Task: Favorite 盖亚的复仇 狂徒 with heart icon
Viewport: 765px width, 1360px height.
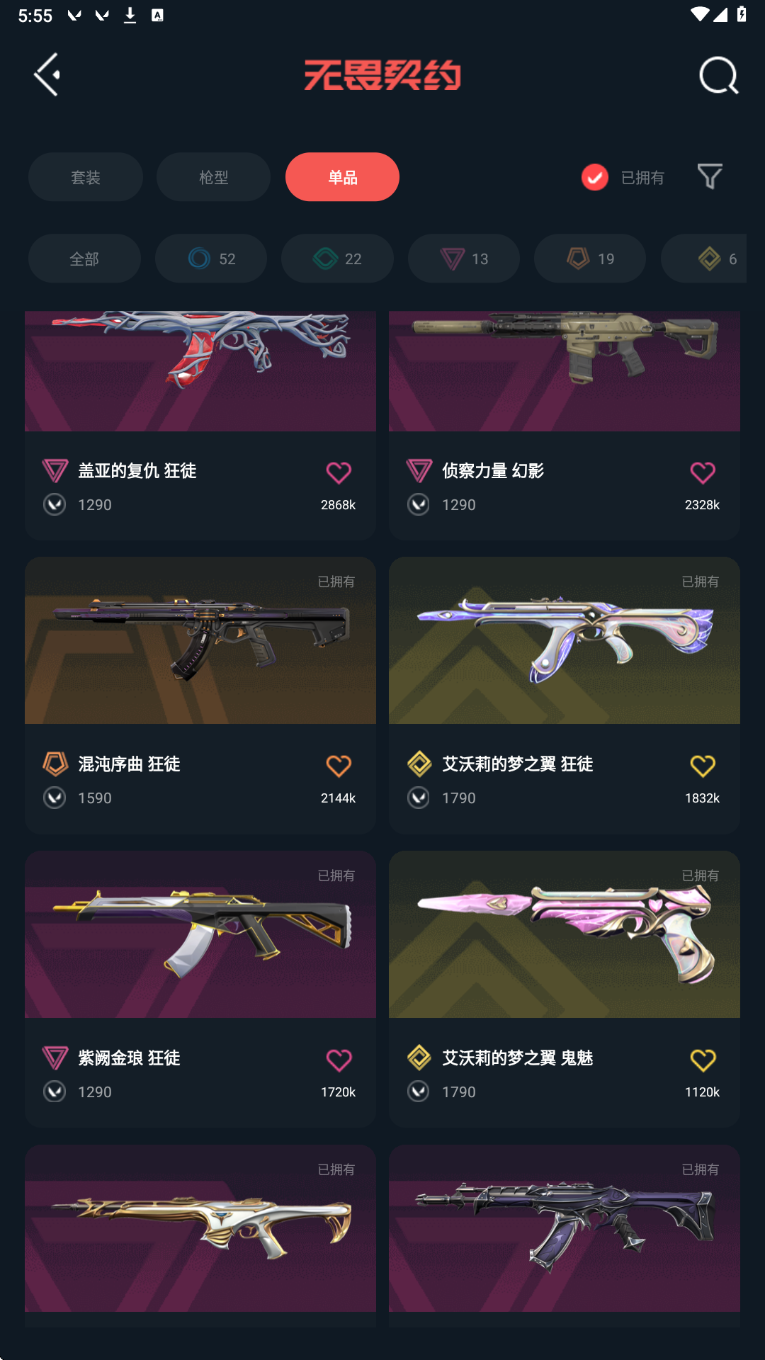Action: point(339,472)
